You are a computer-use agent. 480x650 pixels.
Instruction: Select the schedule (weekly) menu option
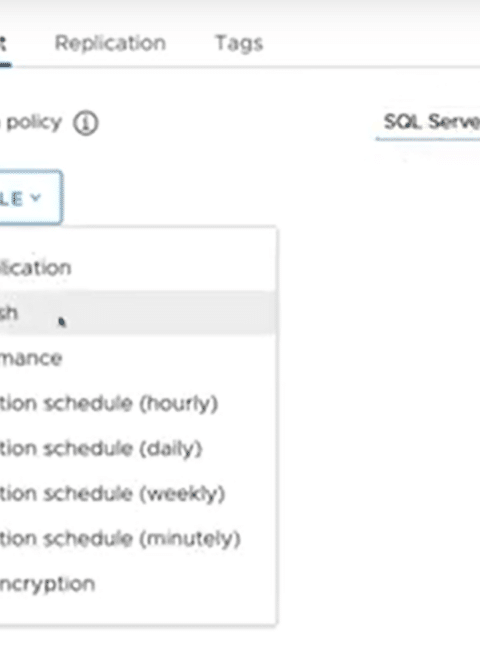tap(138, 494)
